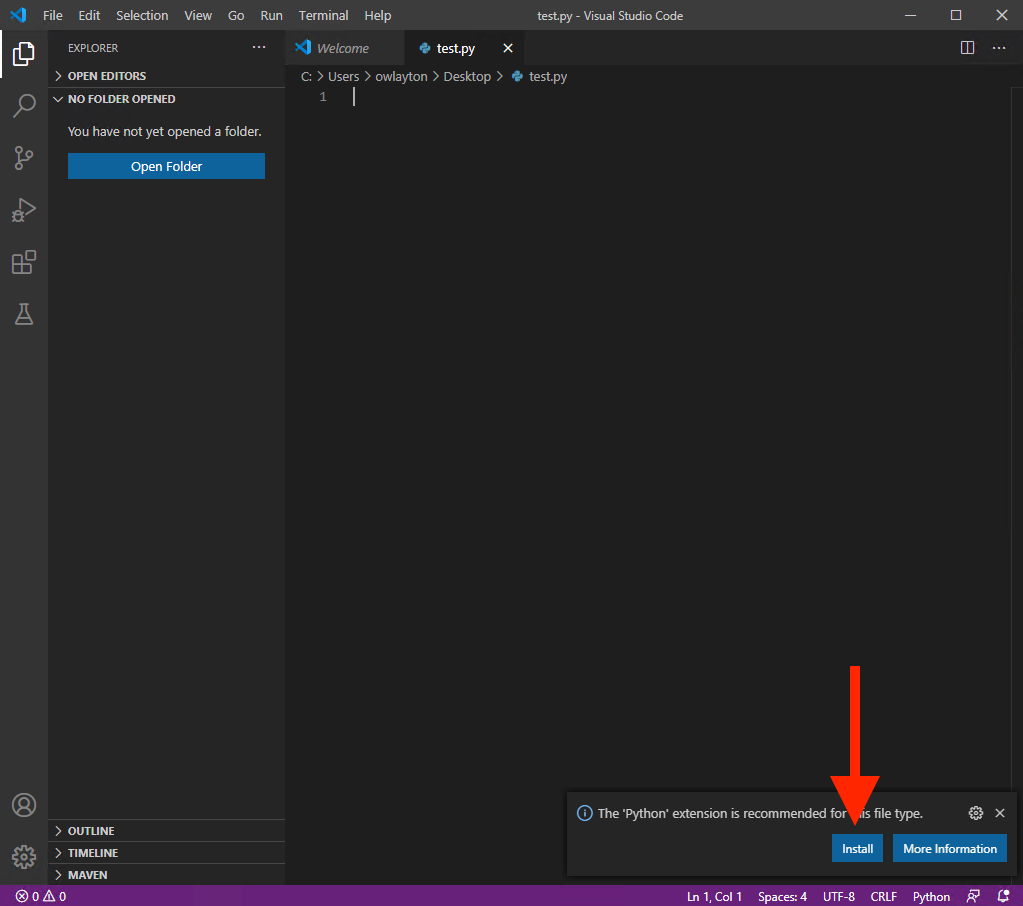
Task: Open the Extensions view icon
Action: click(x=23, y=262)
